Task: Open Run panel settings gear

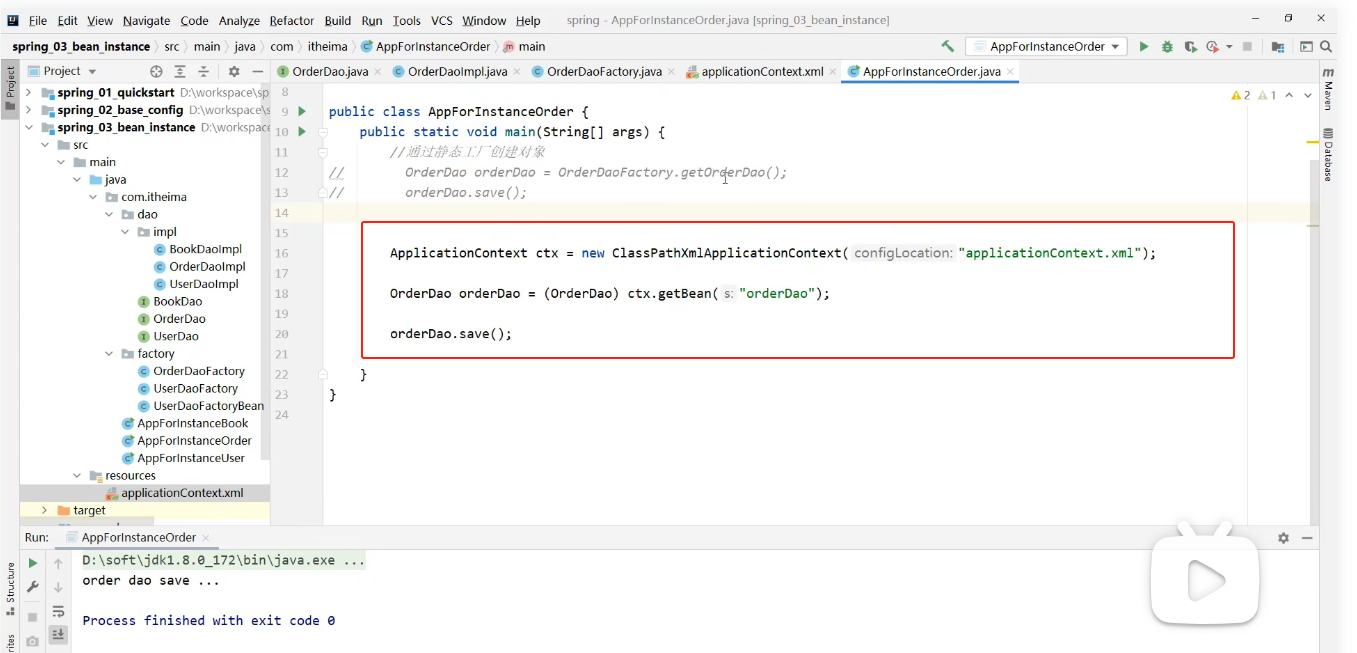Action: point(1284,538)
